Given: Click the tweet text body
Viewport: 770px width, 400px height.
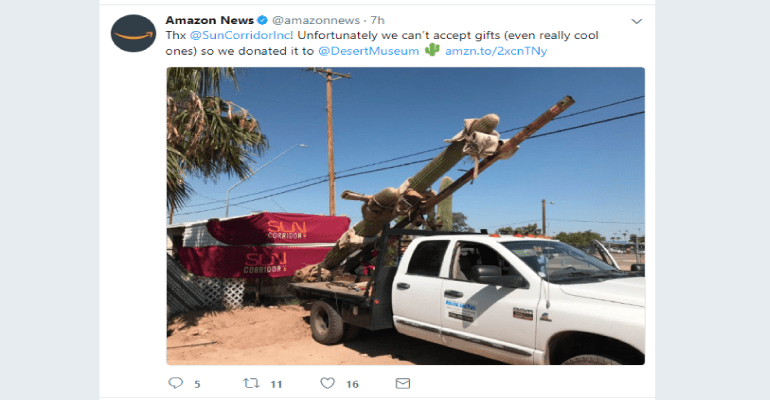Looking at the screenshot, I should 382,43.
